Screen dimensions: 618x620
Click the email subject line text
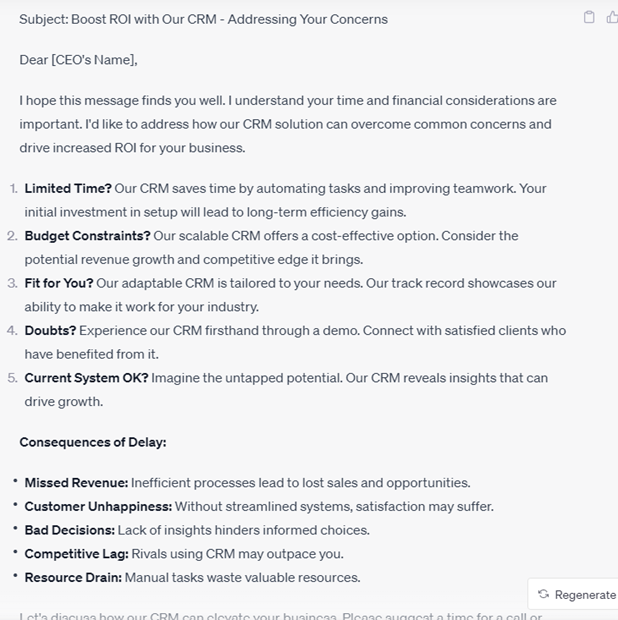[x=203, y=19]
